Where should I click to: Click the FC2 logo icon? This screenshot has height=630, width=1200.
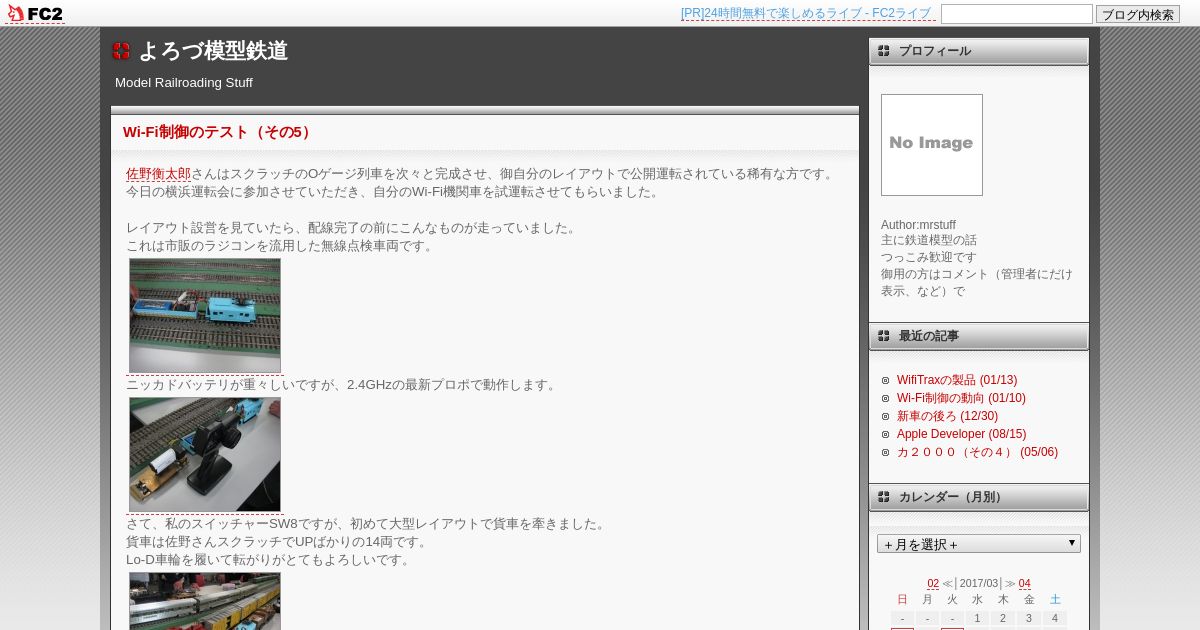click(35, 13)
